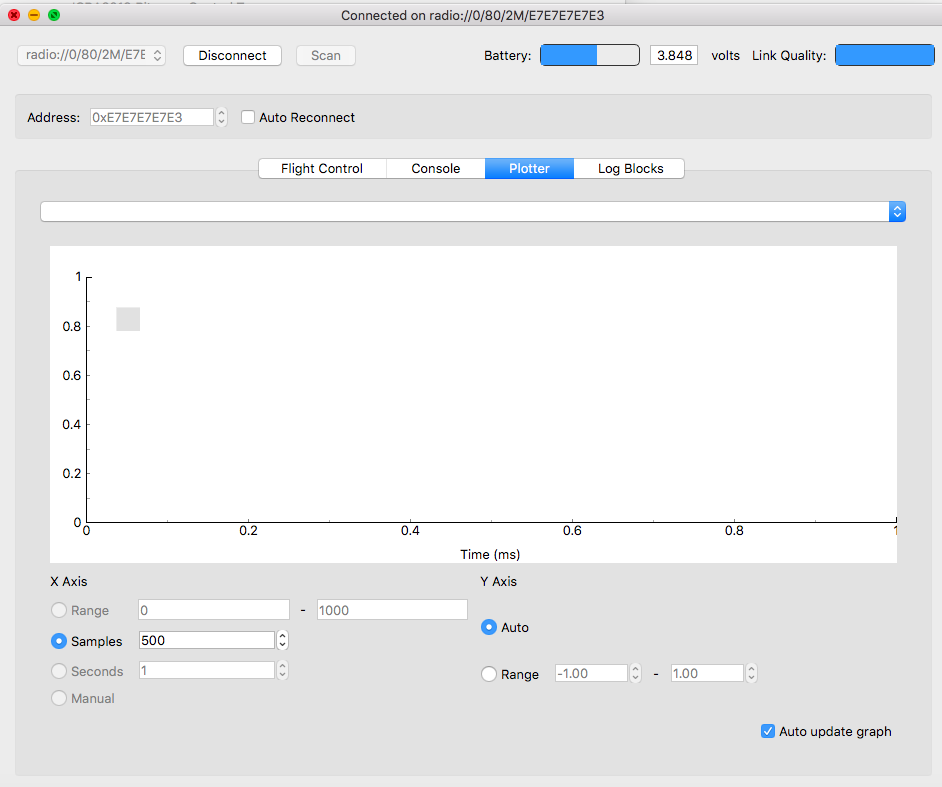Screen dimensions: 942x787
Task: Select the Y Axis Auto radio button
Action: coord(489,628)
